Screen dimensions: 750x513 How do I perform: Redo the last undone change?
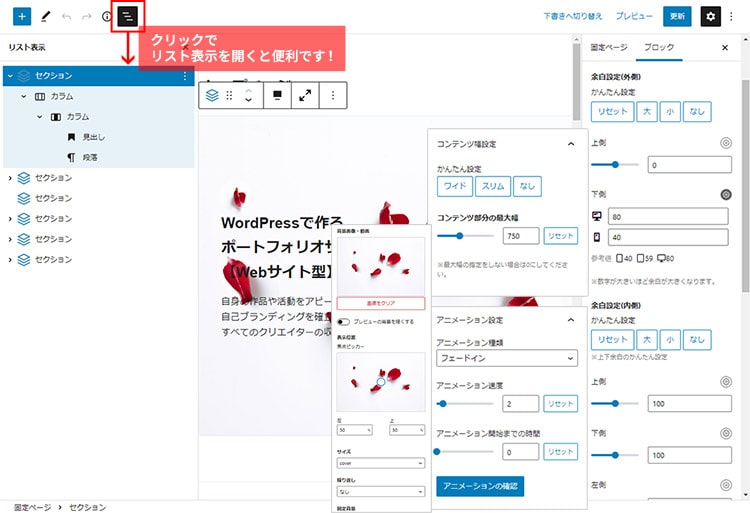click(x=87, y=17)
